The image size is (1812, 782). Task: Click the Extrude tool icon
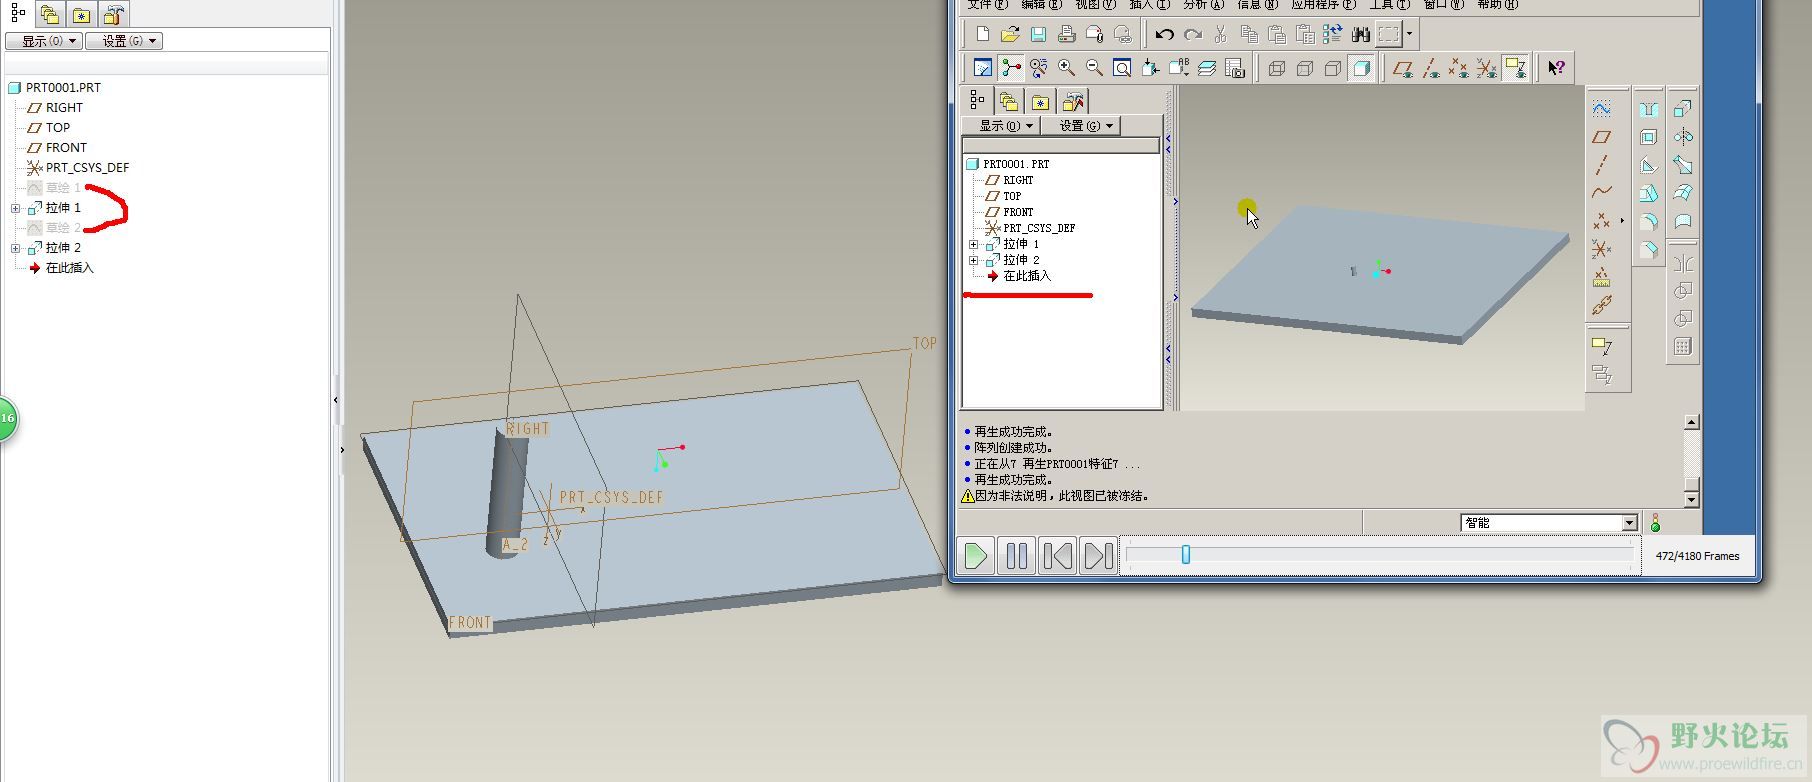[x=1683, y=108]
